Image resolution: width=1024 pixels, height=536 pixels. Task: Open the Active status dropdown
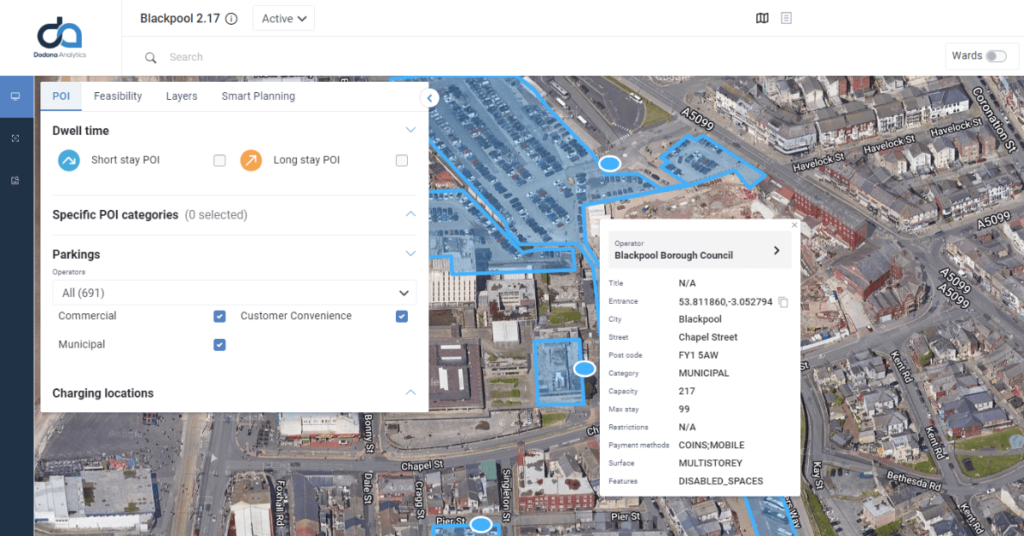coord(284,19)
